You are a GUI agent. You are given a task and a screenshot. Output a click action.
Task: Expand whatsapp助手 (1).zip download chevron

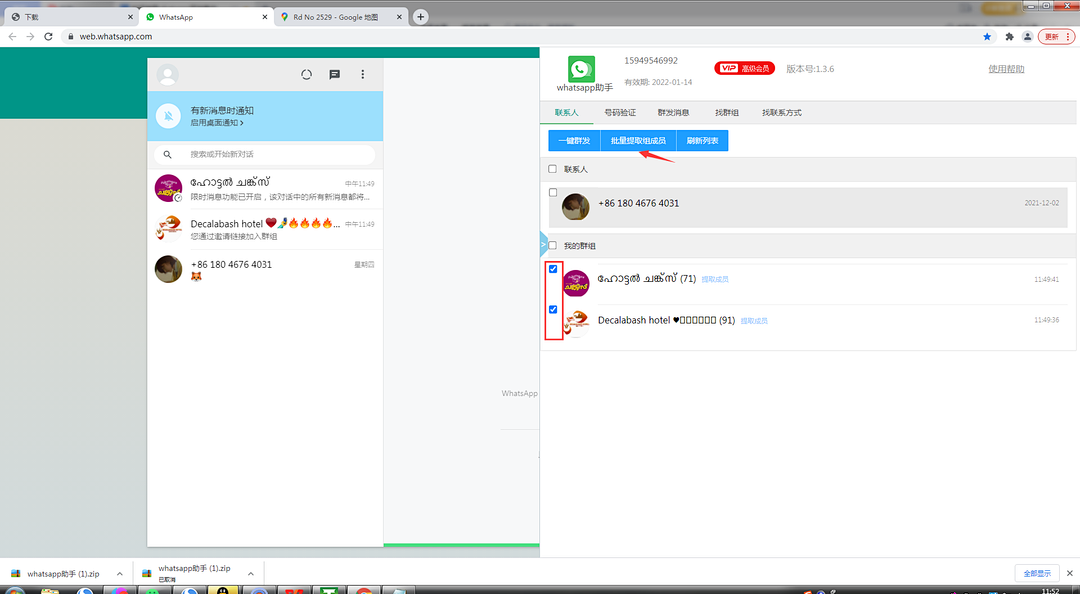[x=119, y=574]
